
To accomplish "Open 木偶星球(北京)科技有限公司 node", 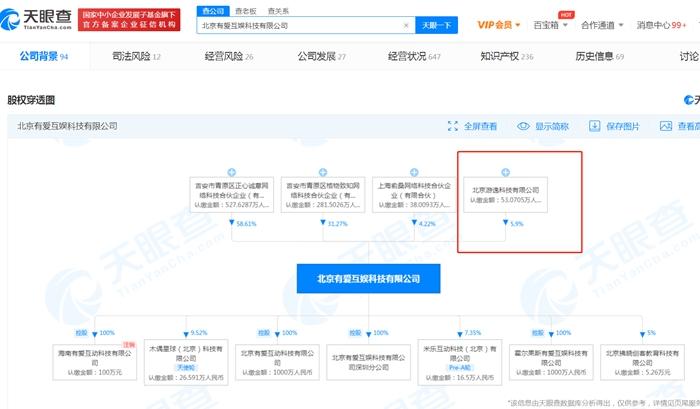I will 186,362.
